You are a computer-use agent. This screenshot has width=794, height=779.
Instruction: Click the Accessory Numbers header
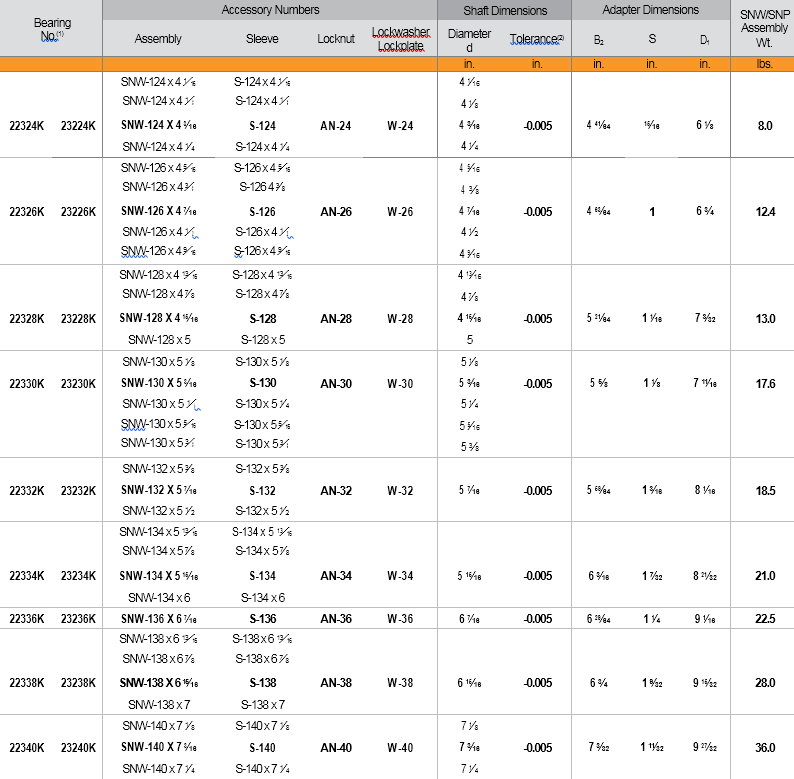pyautogui.click(x=271, y=10)
